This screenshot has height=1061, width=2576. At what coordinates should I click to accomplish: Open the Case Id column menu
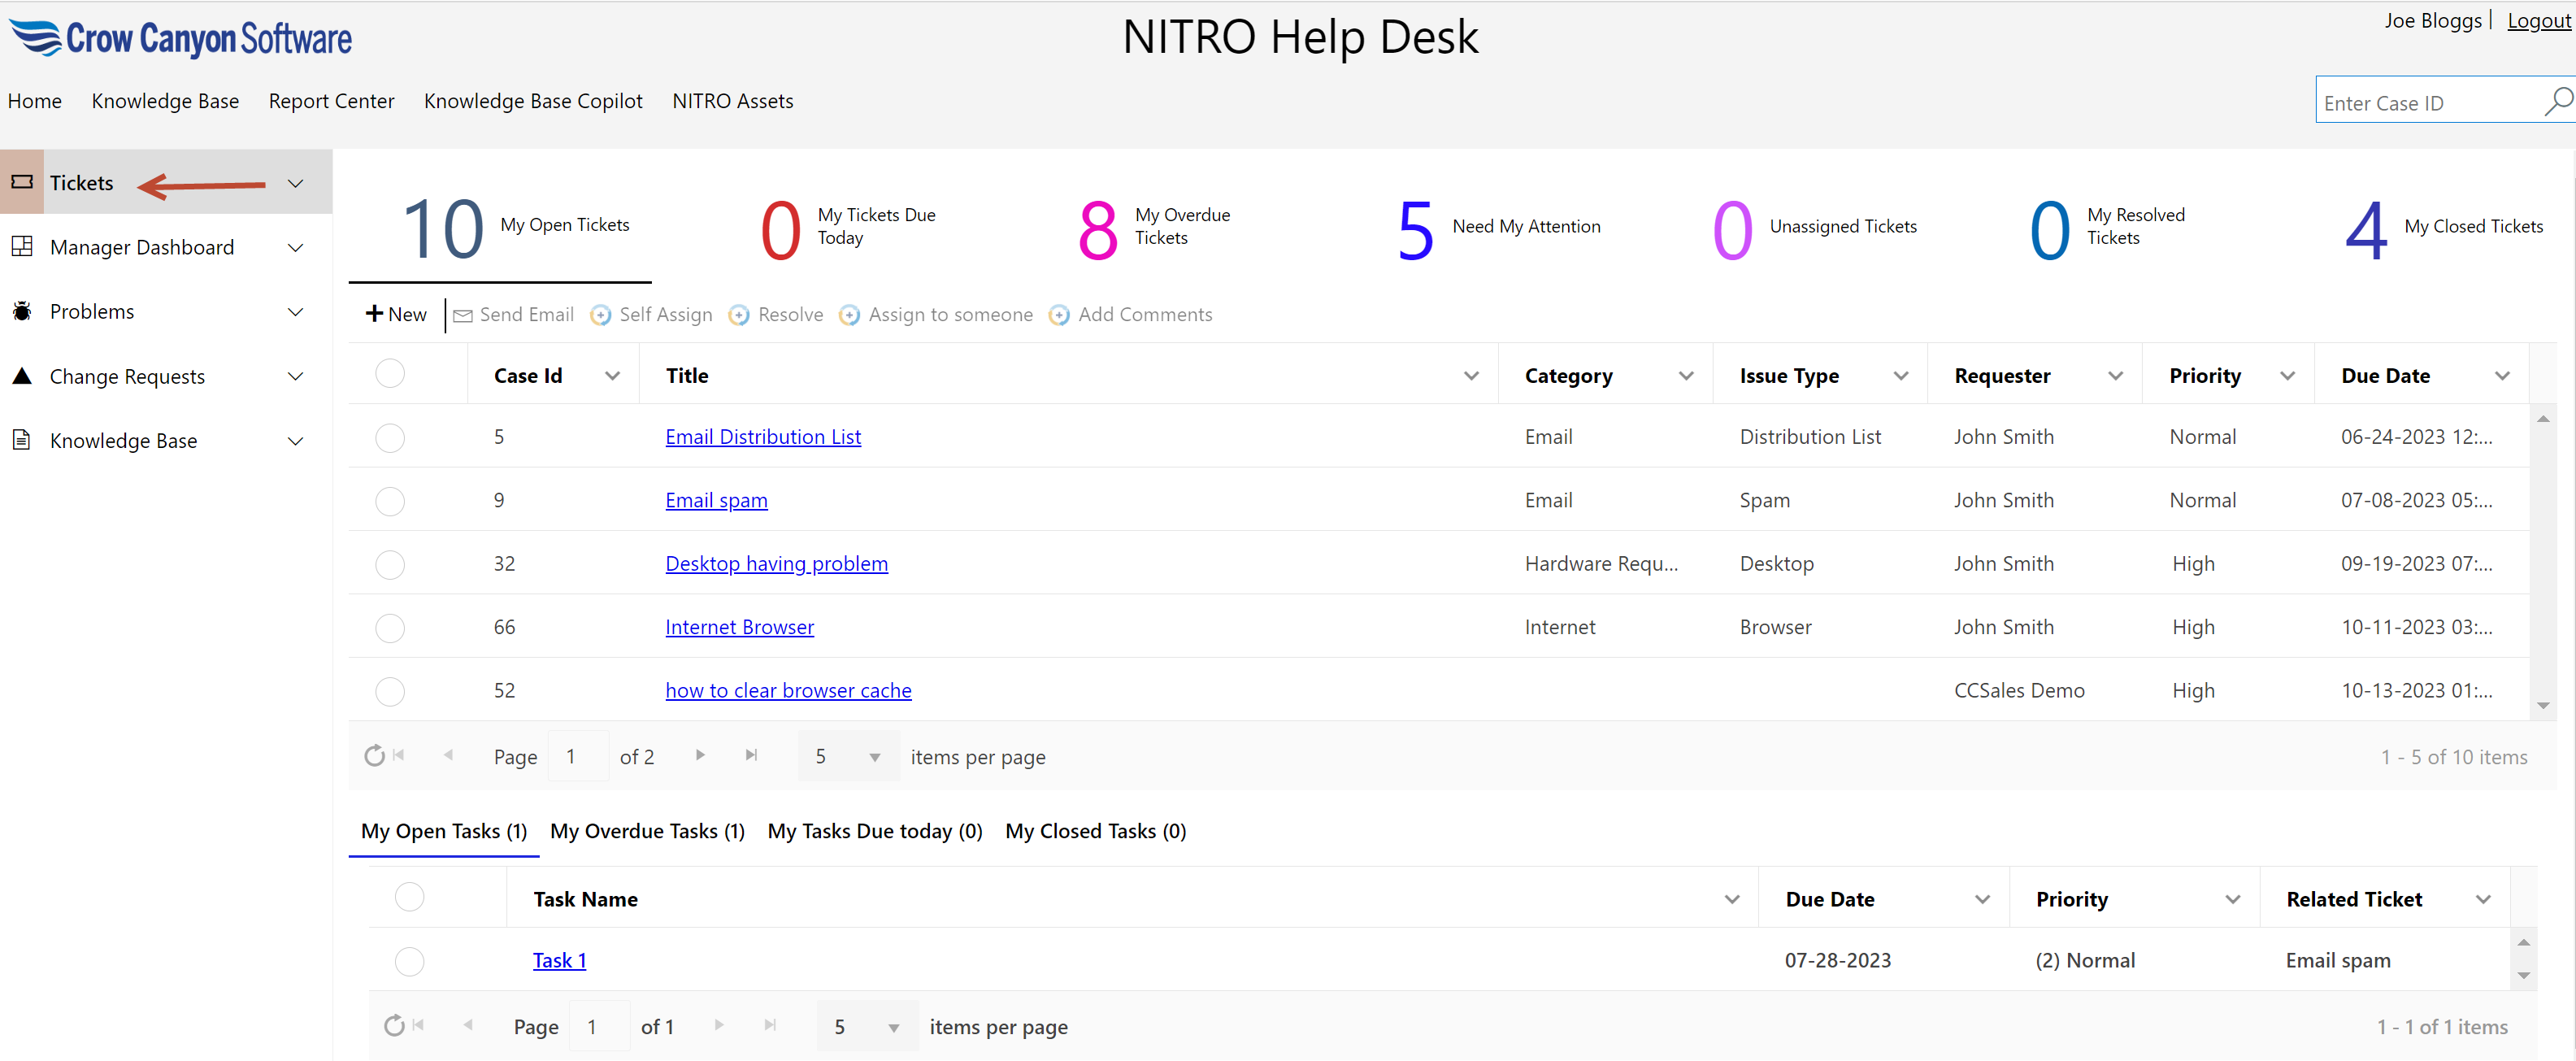(613, 376)
